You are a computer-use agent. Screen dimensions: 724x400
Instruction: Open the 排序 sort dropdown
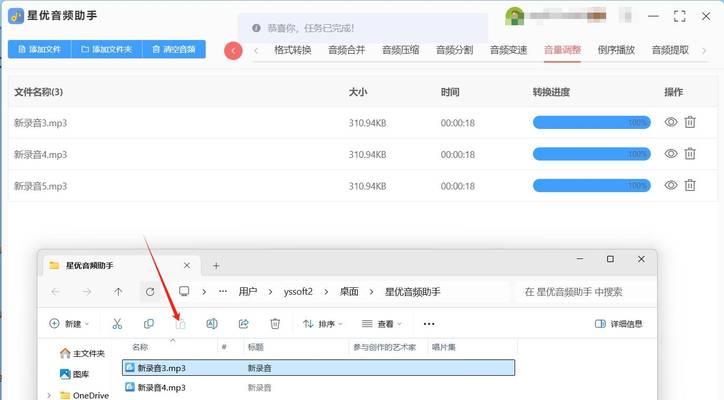(x=323, y=324)
